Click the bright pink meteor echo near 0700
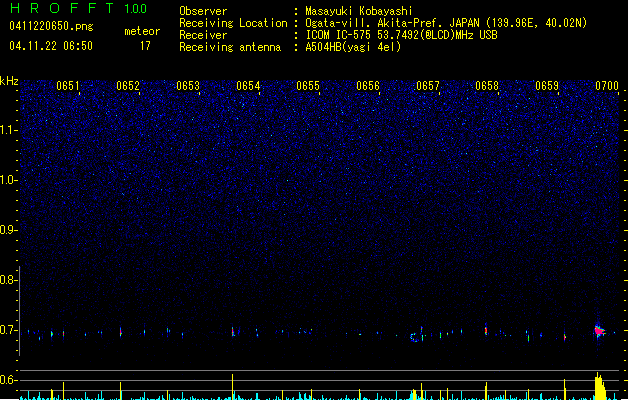Viewport: 629px width, 400px height. tap(600, 331)
